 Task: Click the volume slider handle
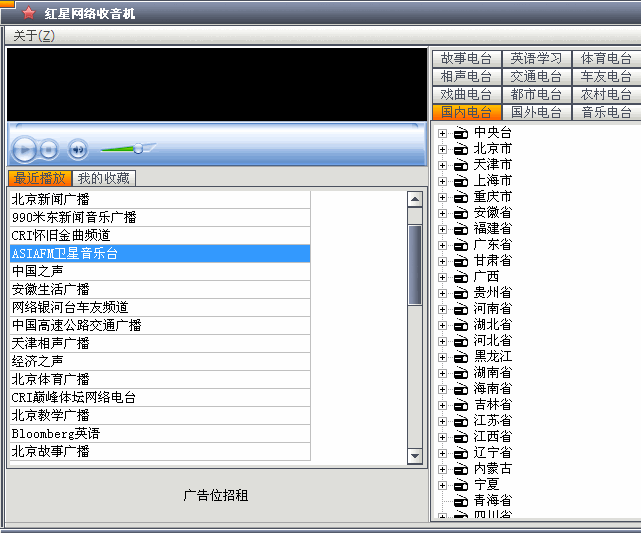click(x=138, y=149)
